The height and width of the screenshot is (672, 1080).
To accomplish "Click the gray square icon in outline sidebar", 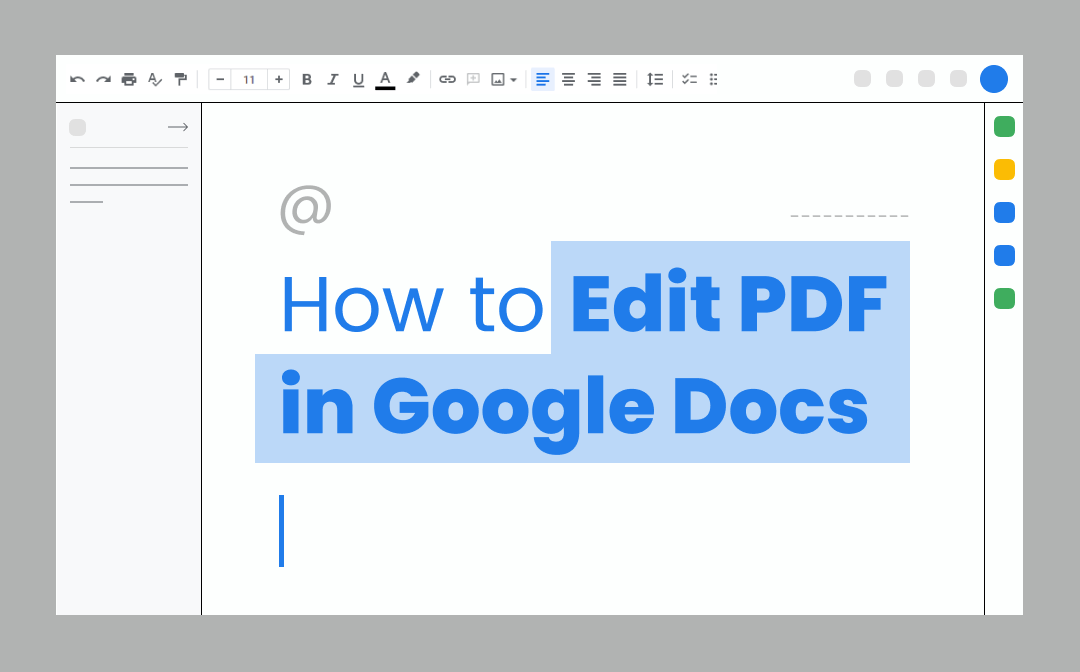I will click(78, 127).
